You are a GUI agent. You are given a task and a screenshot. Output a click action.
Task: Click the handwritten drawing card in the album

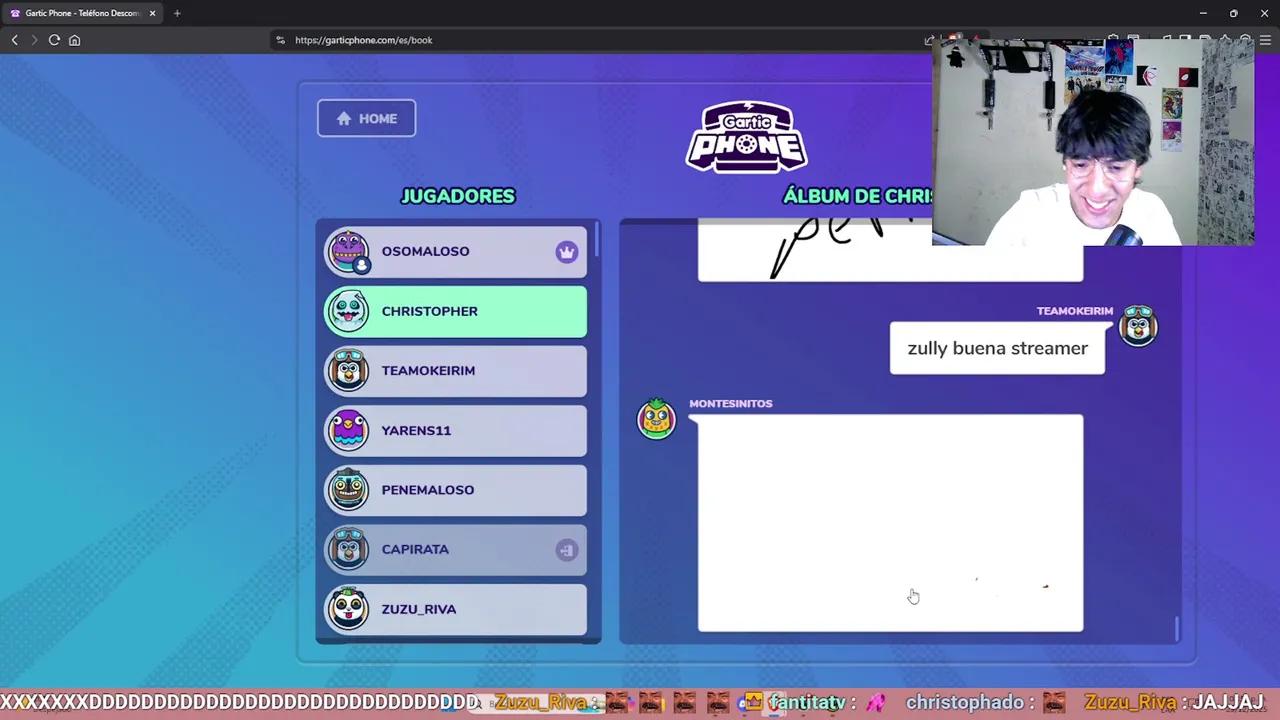(890, 251)
